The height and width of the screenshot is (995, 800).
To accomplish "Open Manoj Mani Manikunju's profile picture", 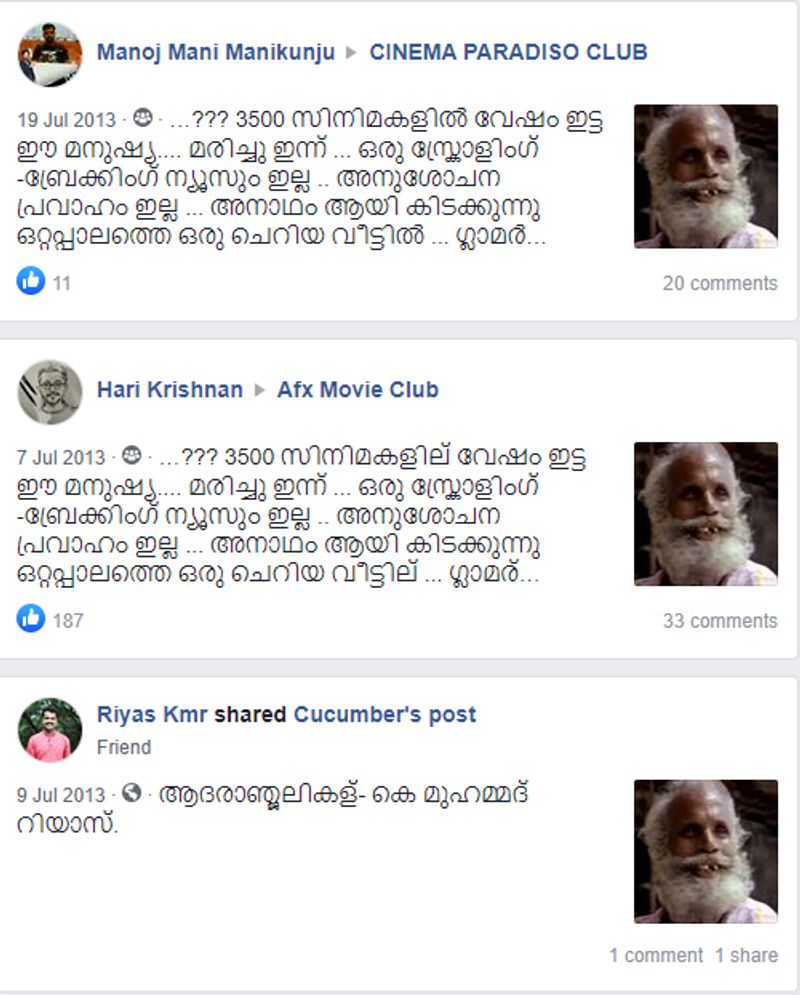I will click(x=49, y=54).
